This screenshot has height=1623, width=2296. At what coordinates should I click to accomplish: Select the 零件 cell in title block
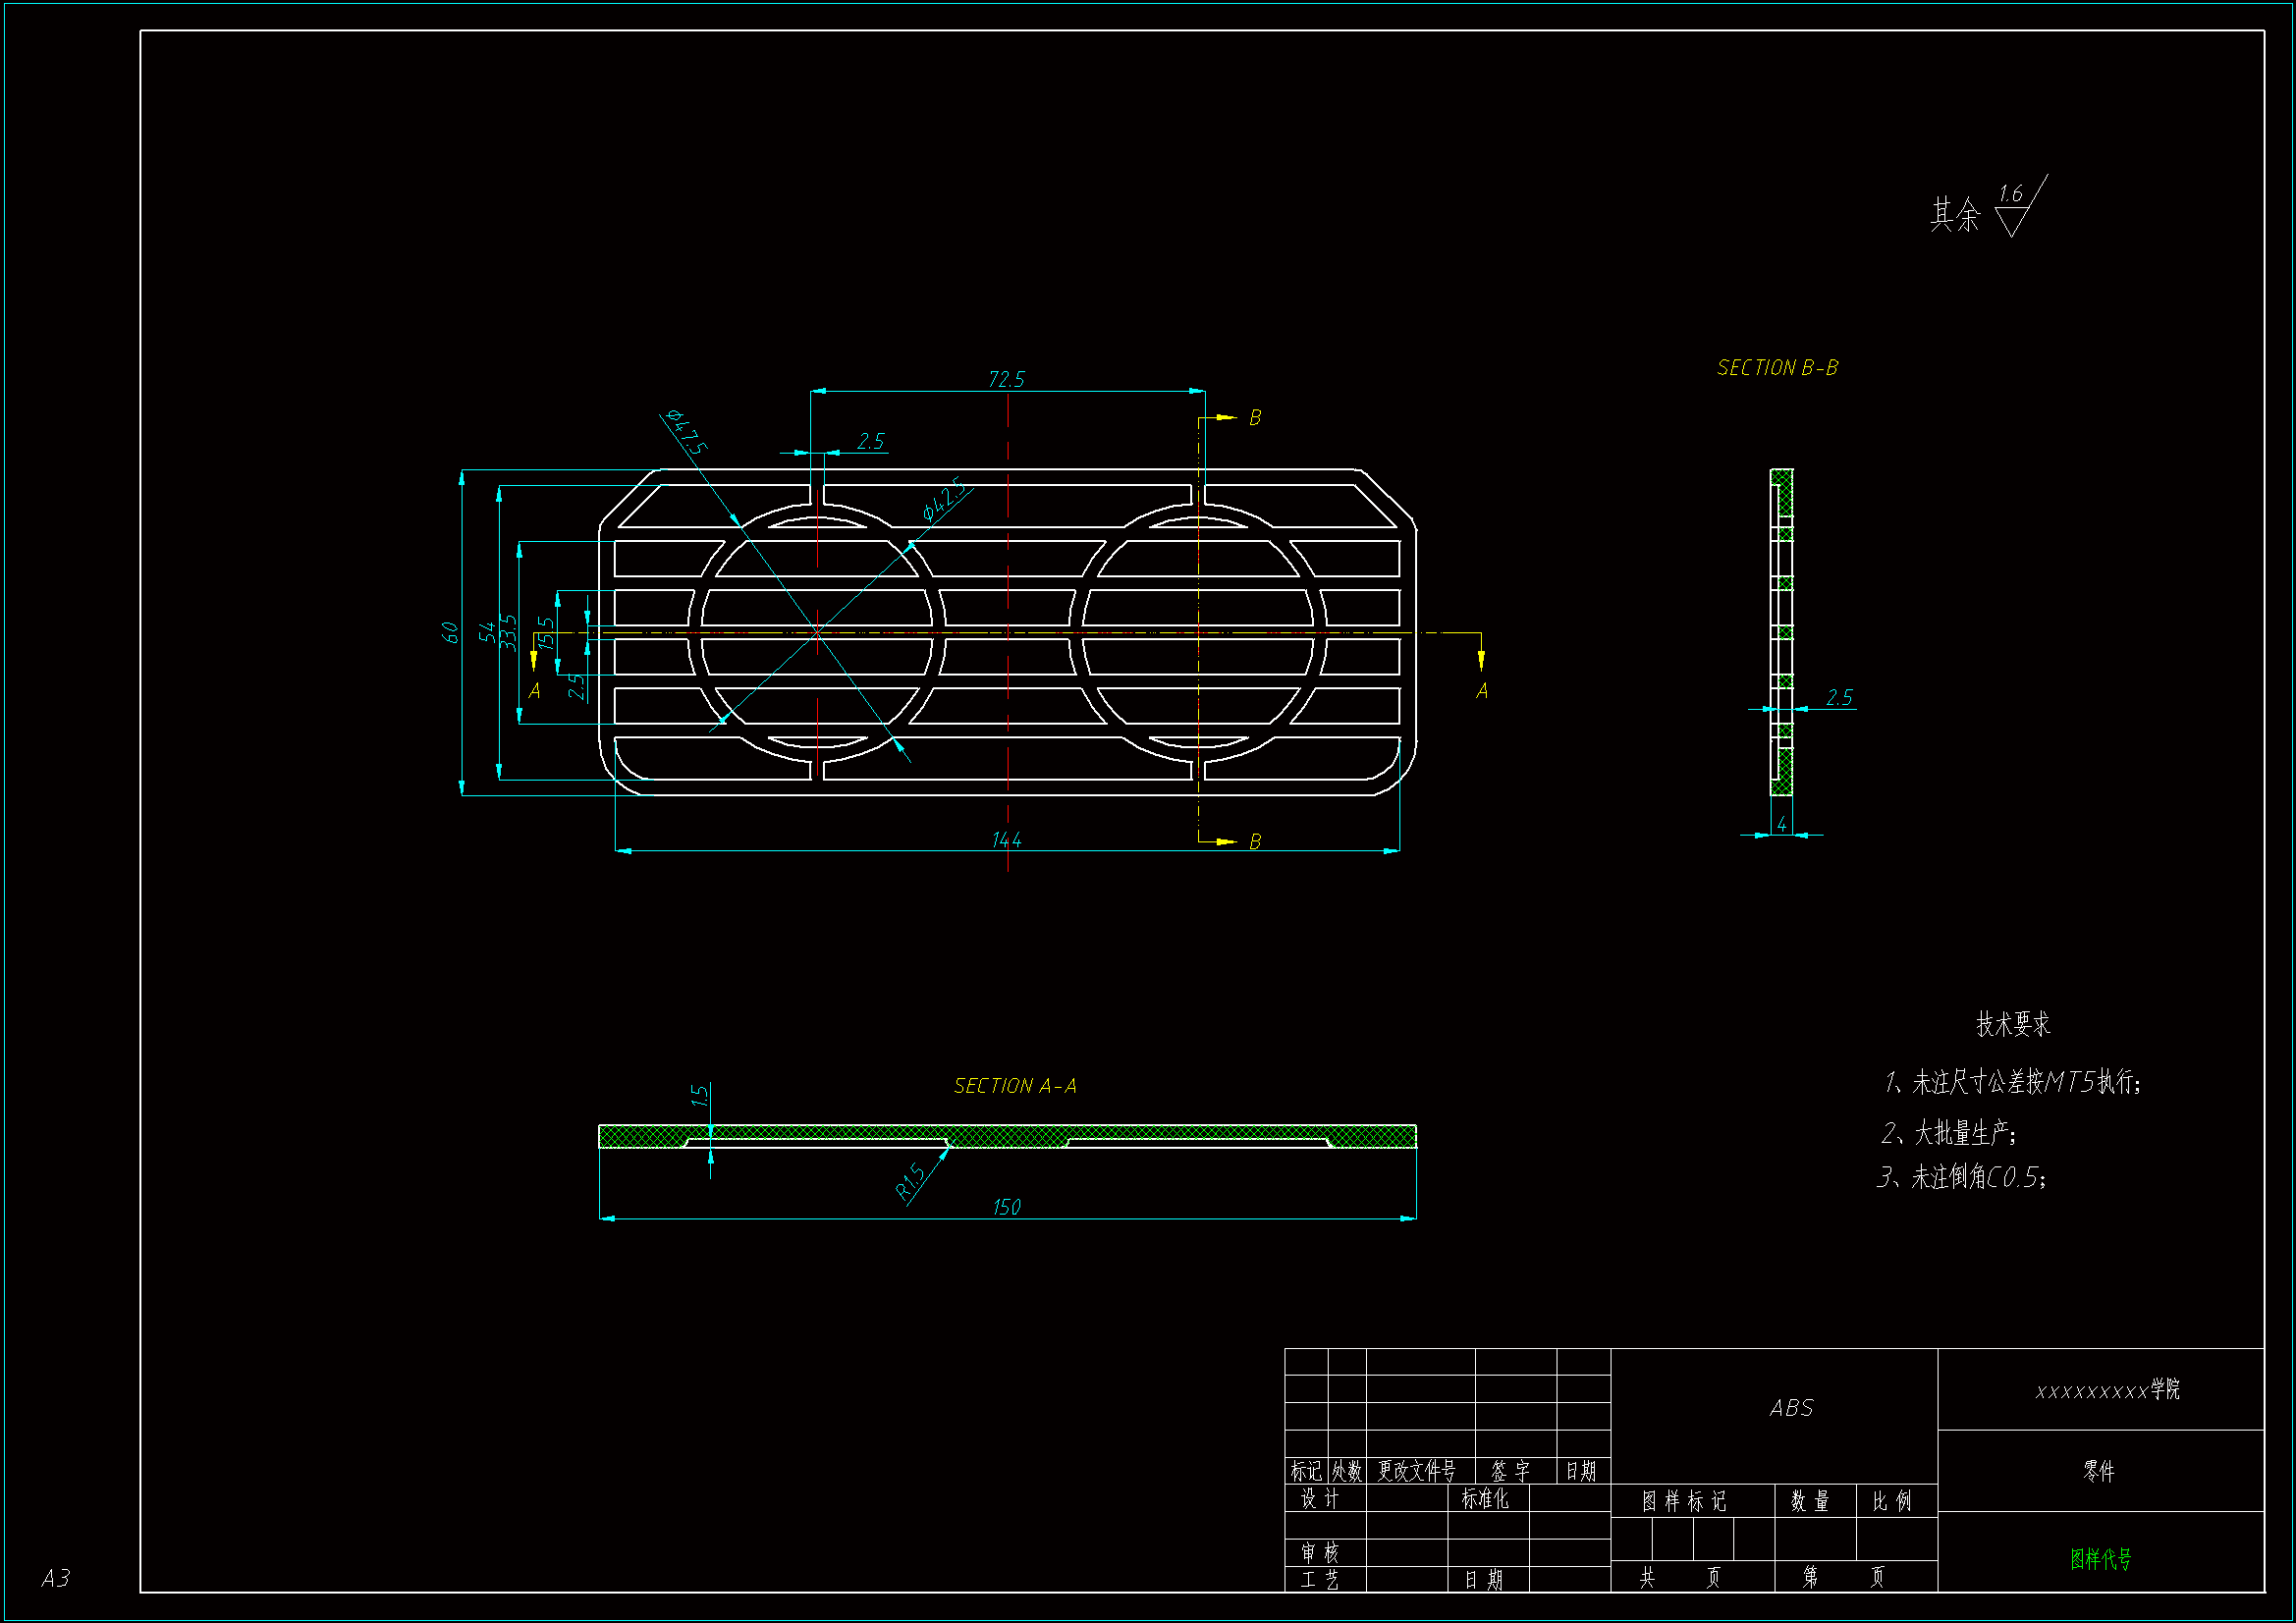(x=2098, y=1471)
